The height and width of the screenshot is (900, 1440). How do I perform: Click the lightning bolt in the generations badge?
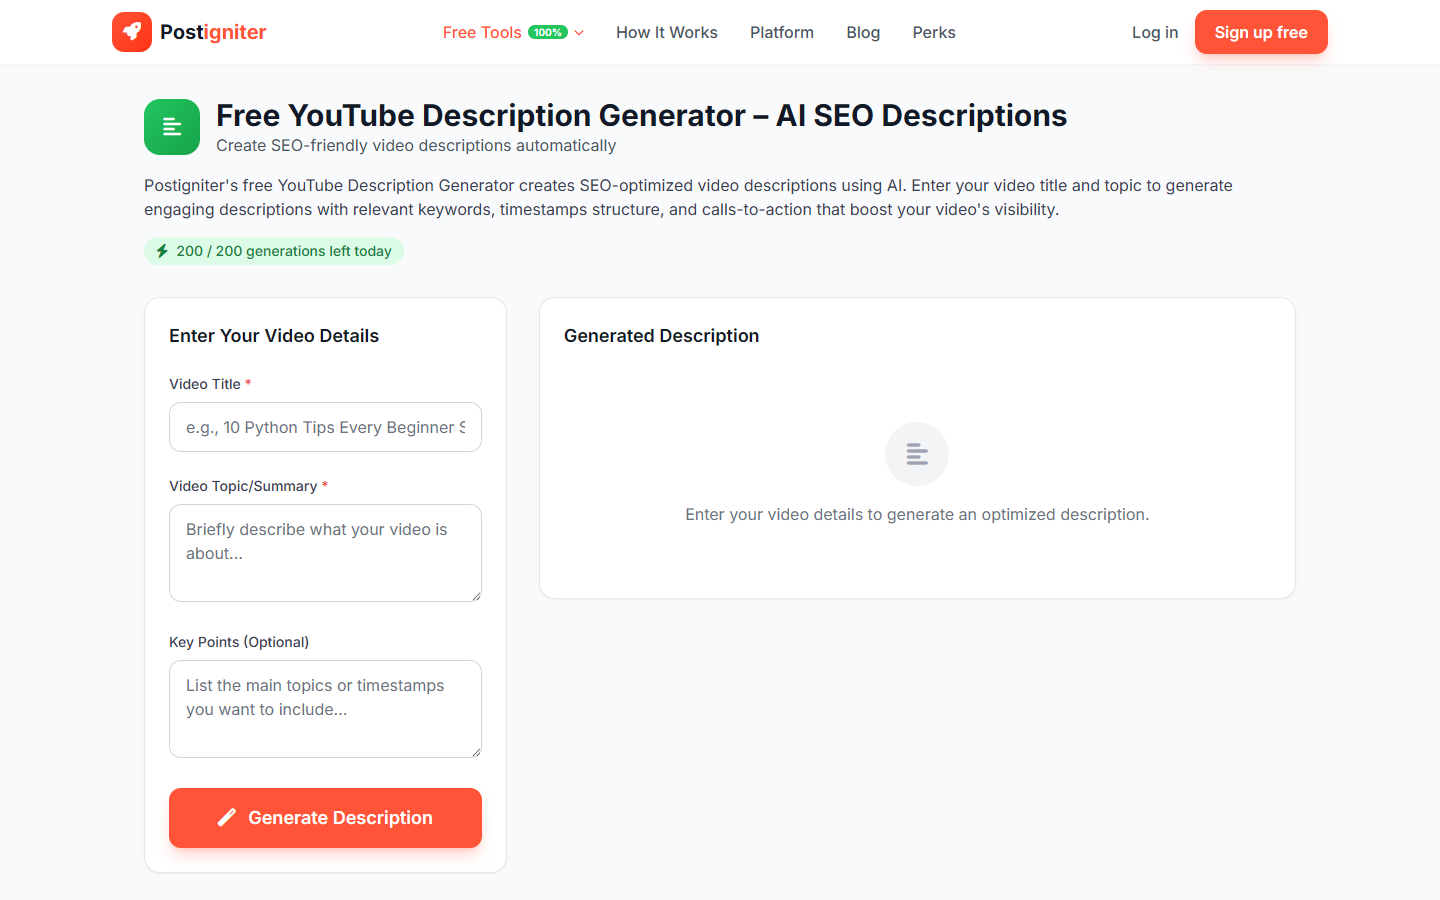click(x=162, y=251)
